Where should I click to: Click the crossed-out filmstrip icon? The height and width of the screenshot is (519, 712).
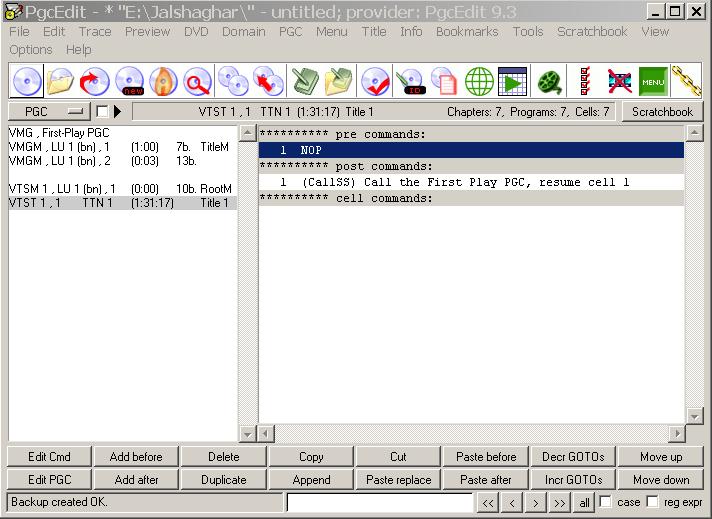point(620,82)
